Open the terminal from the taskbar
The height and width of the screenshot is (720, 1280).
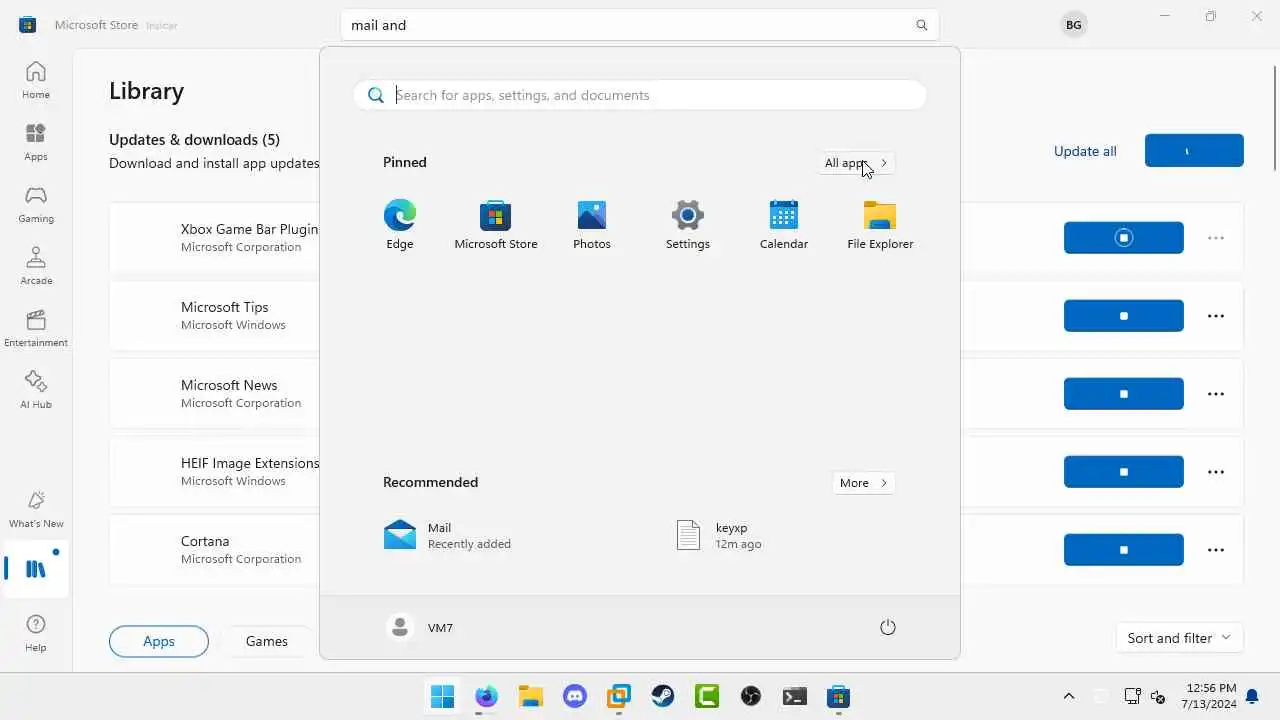click(795, 696)
